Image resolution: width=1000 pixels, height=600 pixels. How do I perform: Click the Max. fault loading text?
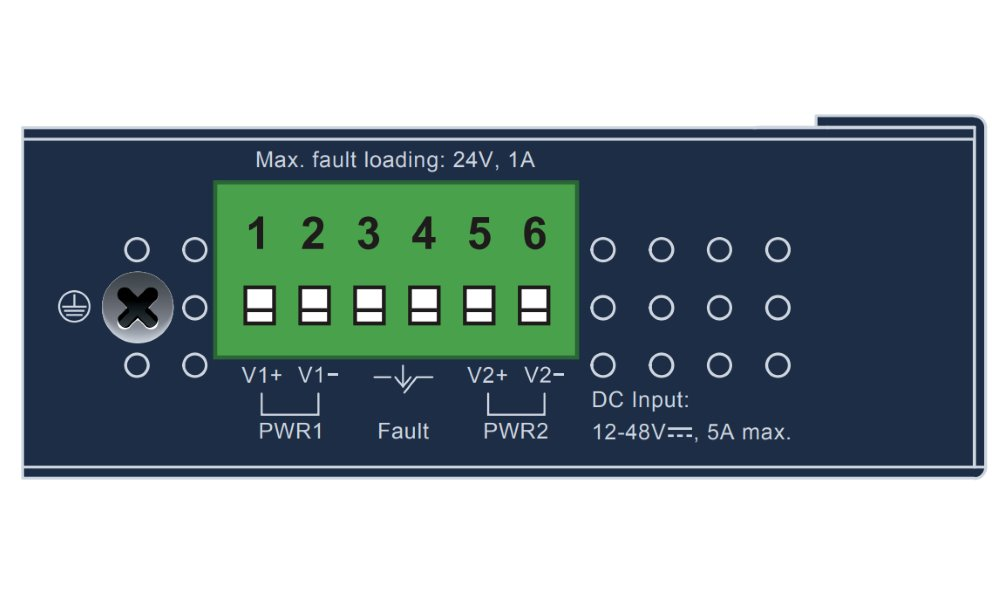click(395, 160)
